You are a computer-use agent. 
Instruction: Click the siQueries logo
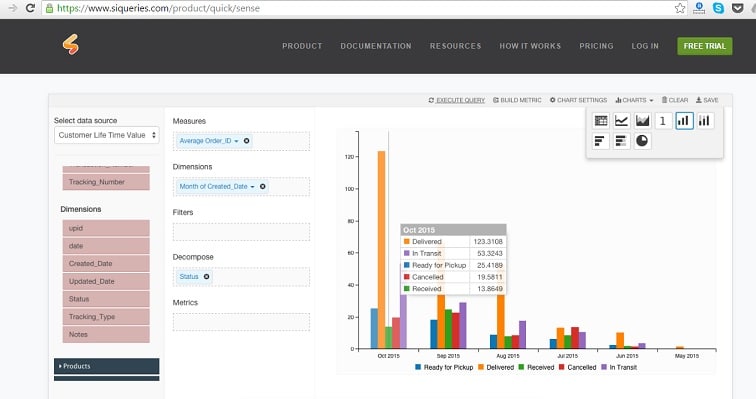[x=70, y=45]
